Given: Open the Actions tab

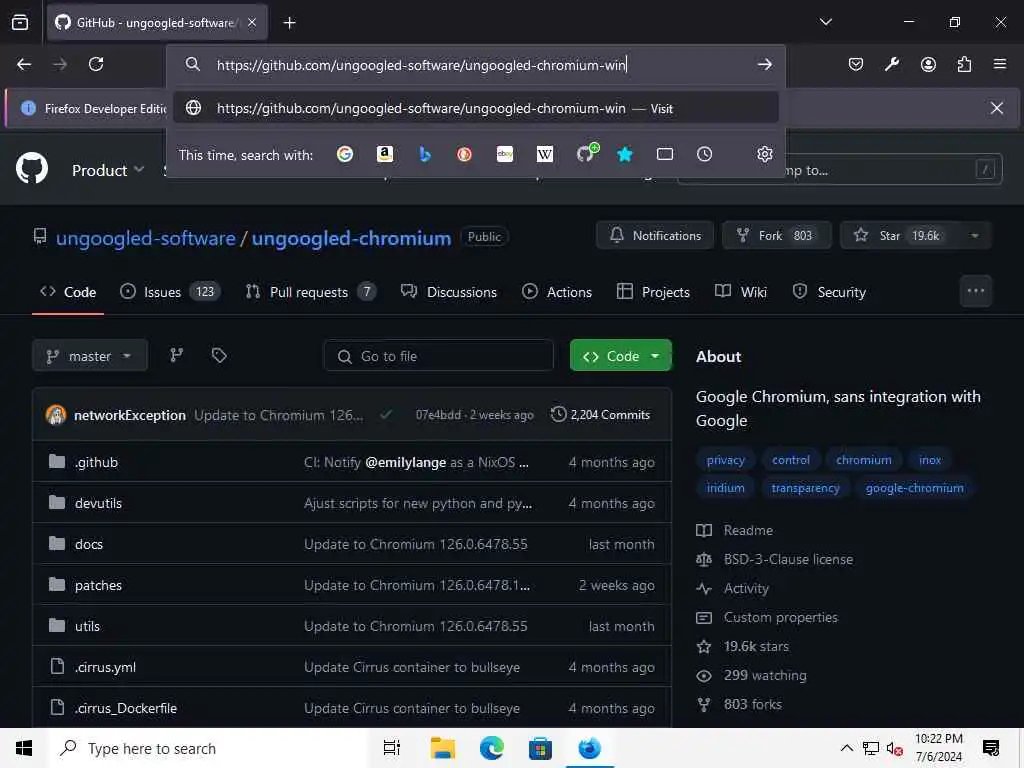Looking at the screenshot, I should click(x=557, y=292).
